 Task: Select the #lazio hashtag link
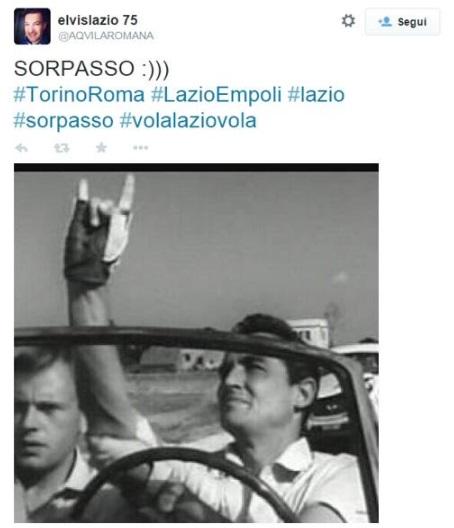pyautogui.click(x=316, y=94)
